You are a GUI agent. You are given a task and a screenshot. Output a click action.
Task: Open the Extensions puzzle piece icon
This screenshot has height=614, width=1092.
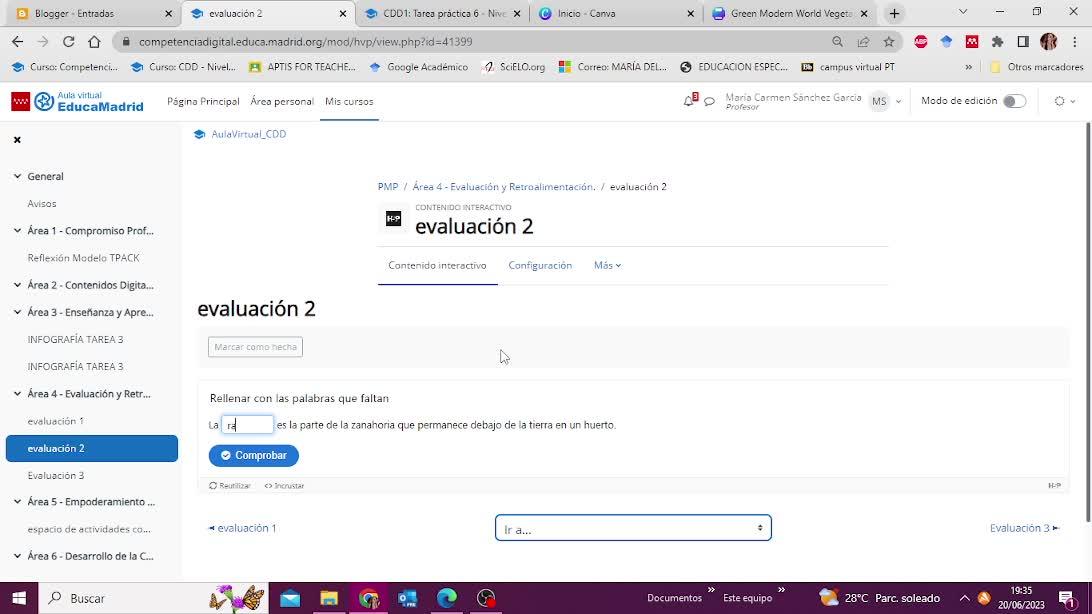[997, 42]
